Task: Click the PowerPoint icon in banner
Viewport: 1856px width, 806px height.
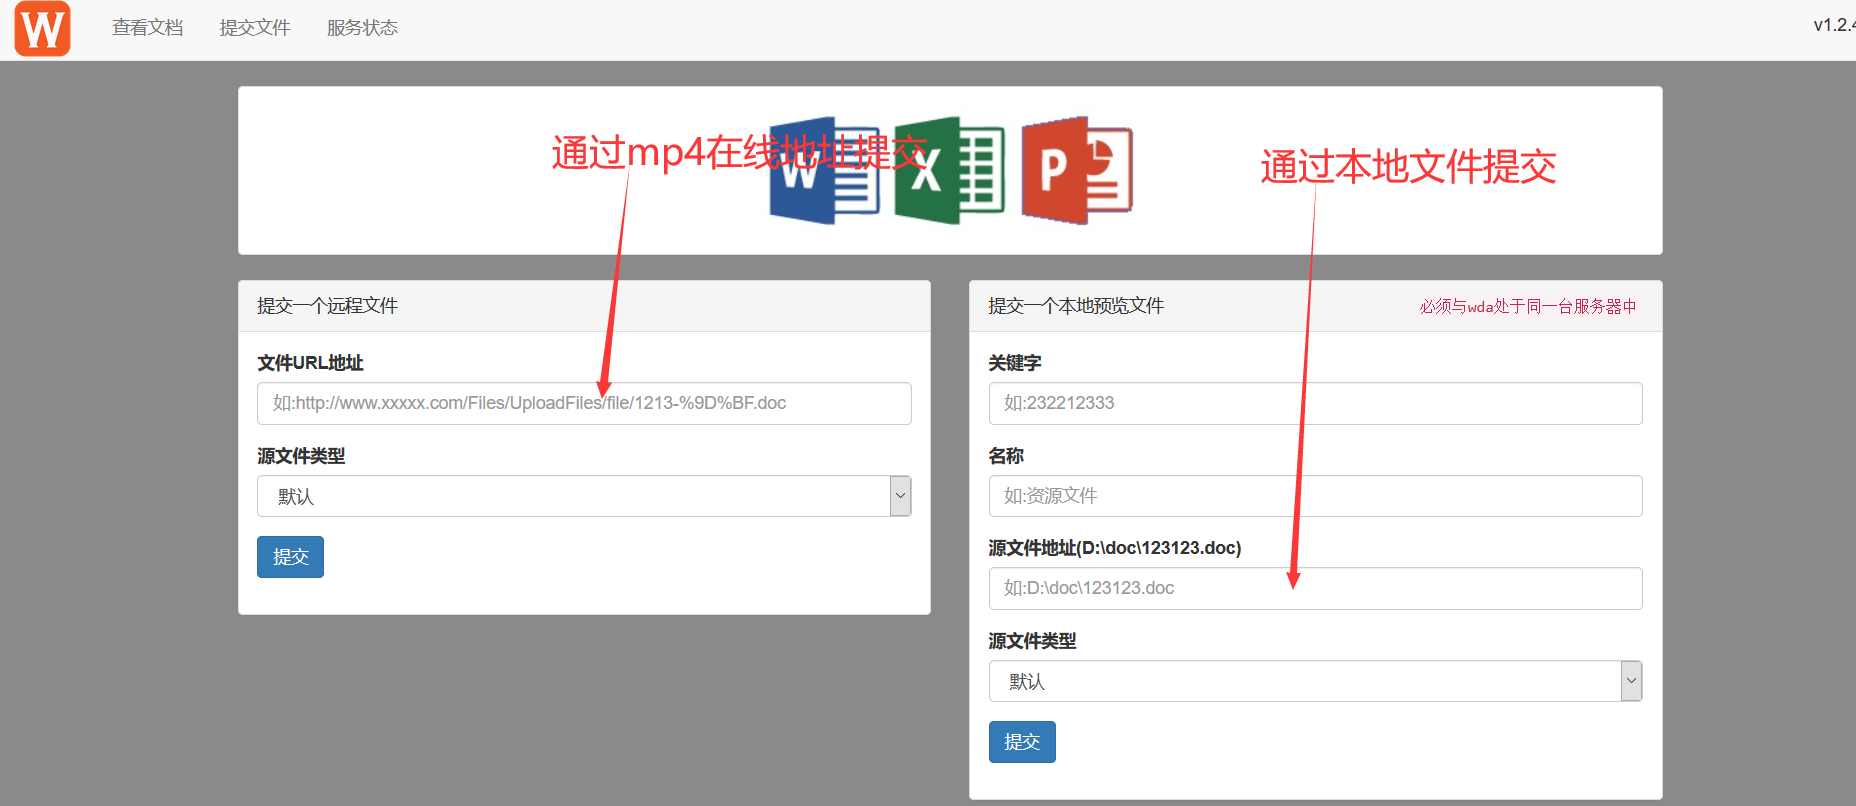Action: pyautogui.click(x=1077, y=171)
